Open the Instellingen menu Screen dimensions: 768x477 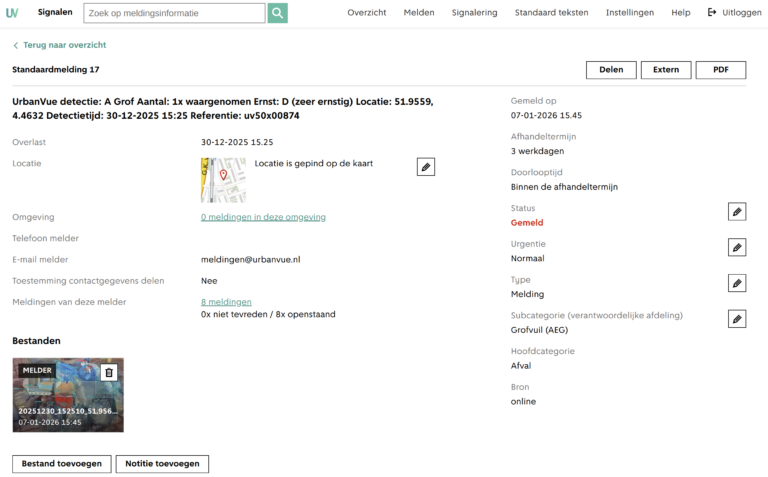[630, 13]
